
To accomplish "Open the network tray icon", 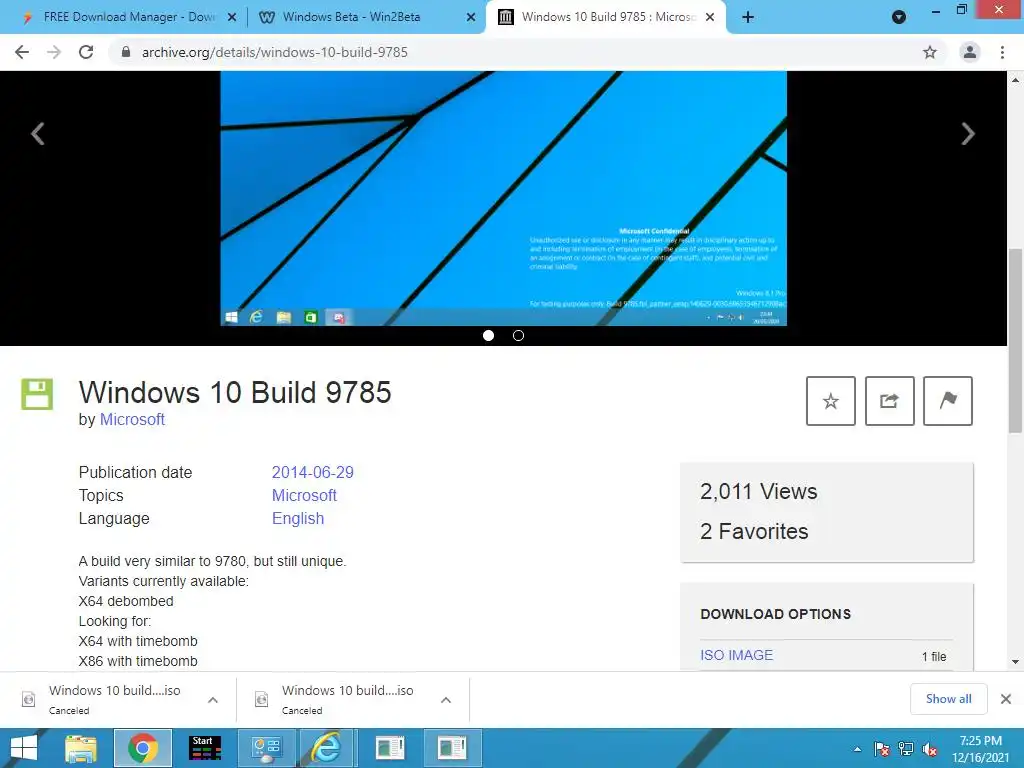I will [x=906, y=749].
